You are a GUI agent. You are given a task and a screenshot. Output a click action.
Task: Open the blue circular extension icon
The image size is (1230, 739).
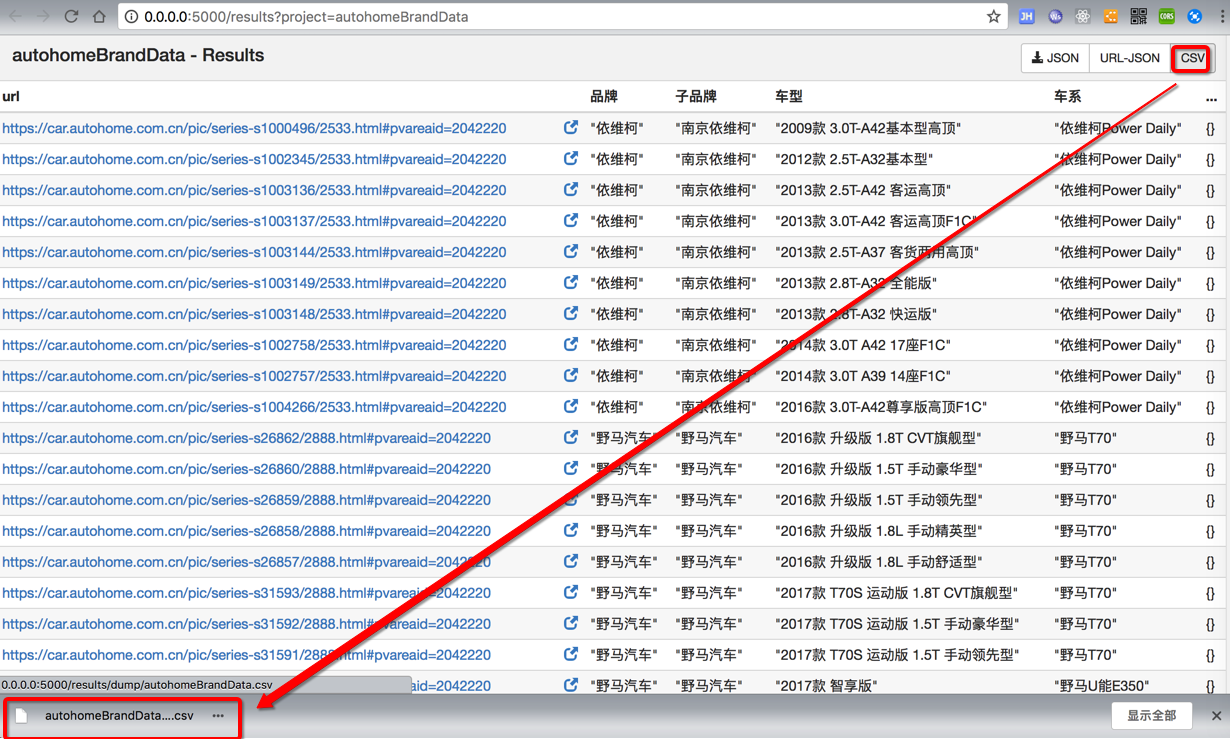click(x=1195, y=16)
